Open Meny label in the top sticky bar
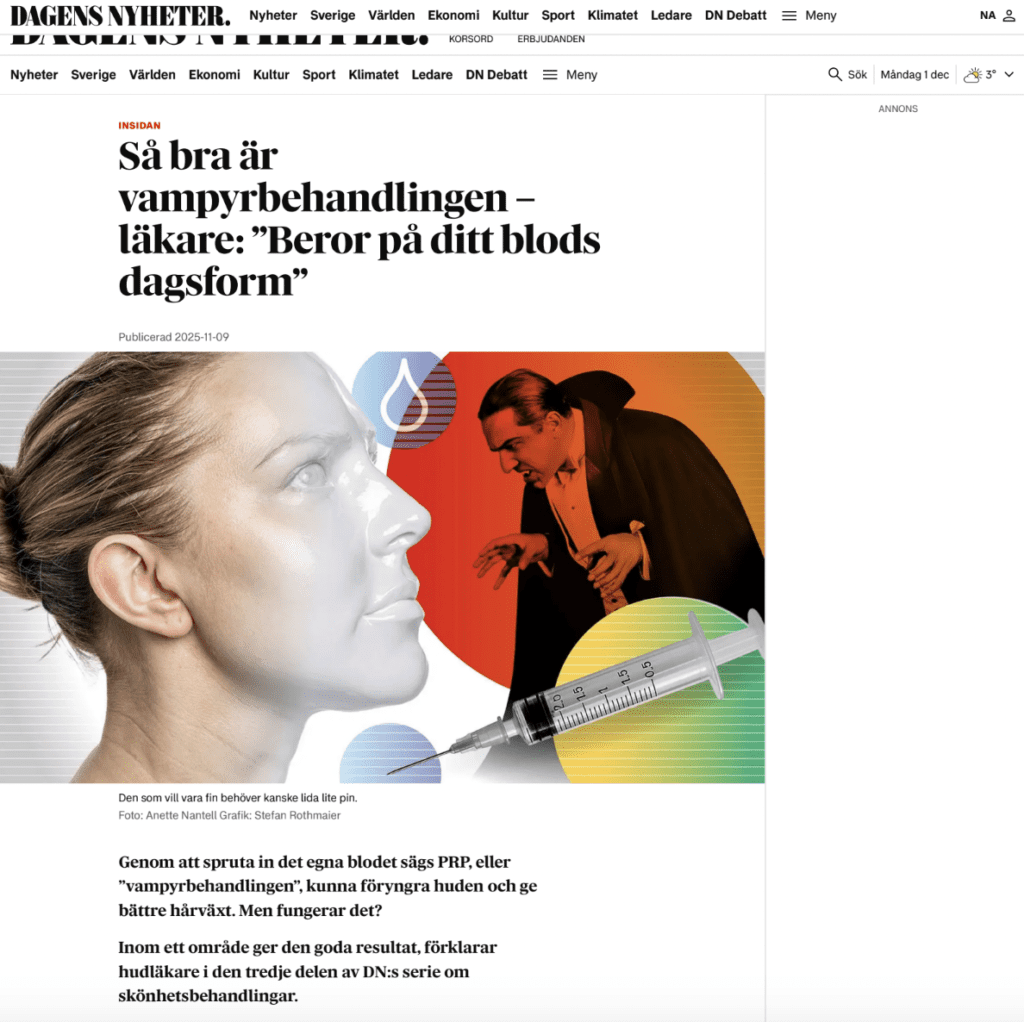Viewport: 1024px width, 1022px height. pyautogui.click(x=820, y=16)
